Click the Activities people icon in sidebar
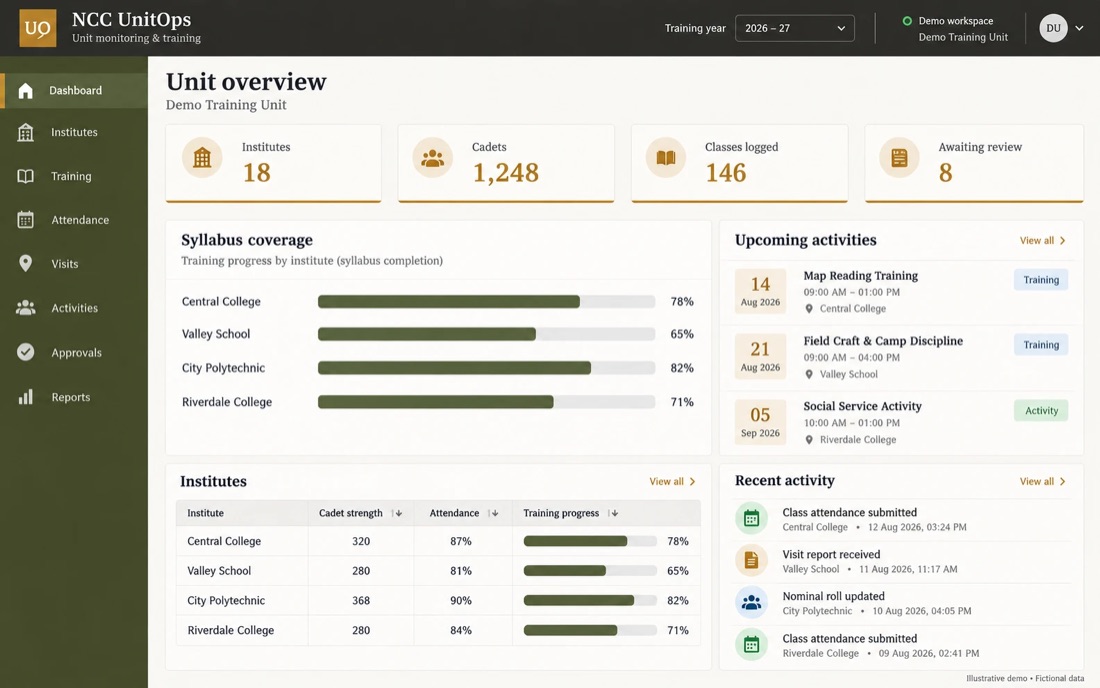This screenshot has width=1100, height=688. coord(25,308)
